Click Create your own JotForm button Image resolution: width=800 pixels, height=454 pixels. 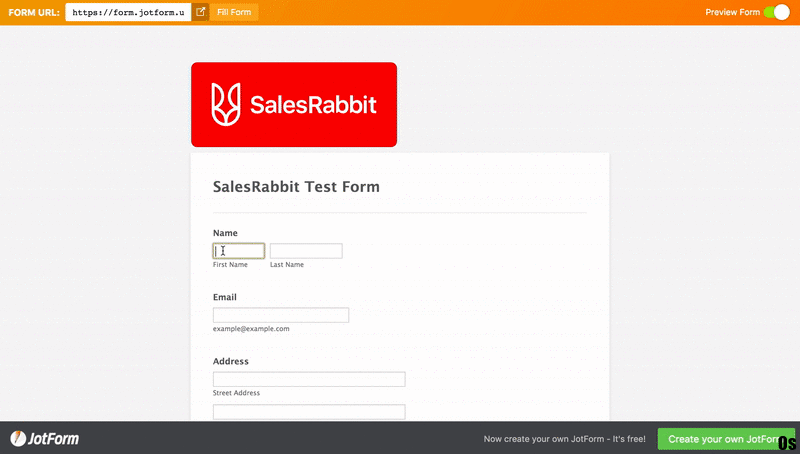(x=726, y=439)
